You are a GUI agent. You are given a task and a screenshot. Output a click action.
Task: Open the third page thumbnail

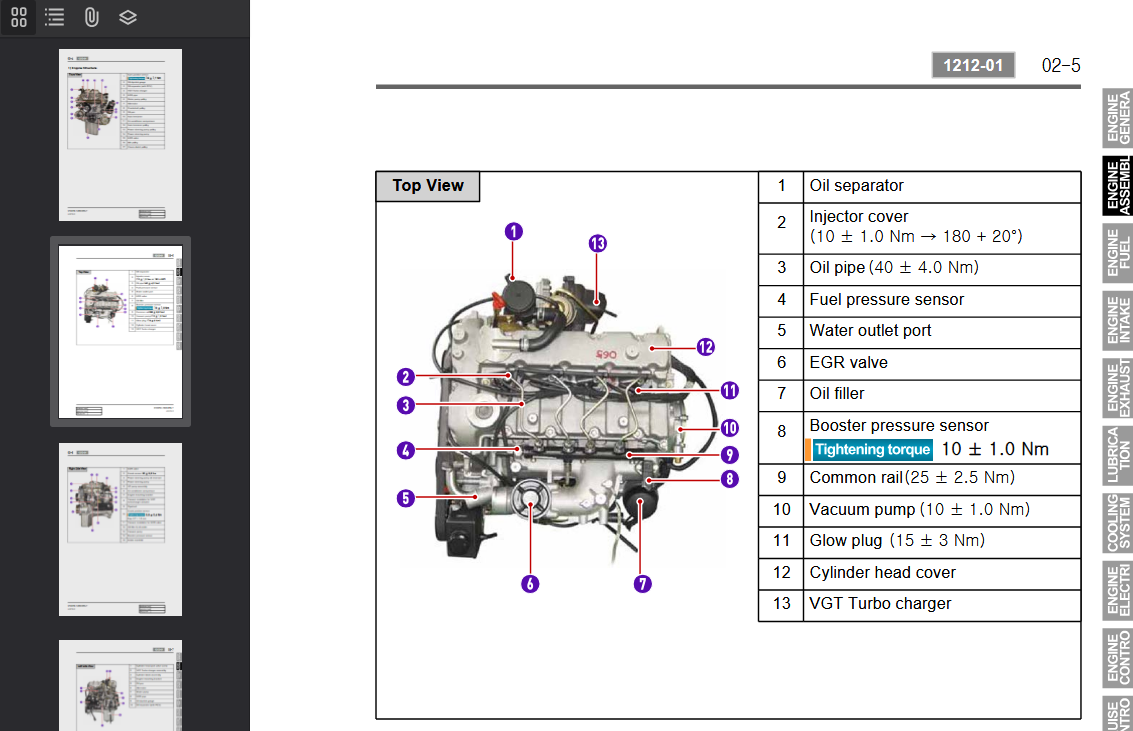coord(120,529)
